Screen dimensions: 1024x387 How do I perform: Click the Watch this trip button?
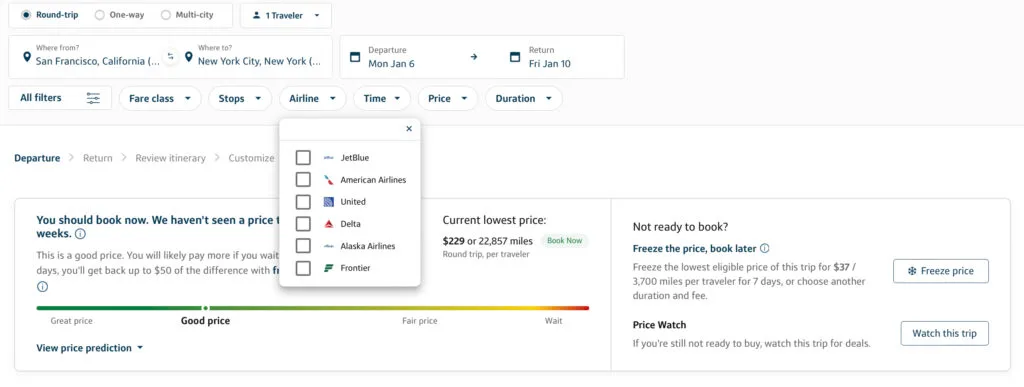pos(944,333)
